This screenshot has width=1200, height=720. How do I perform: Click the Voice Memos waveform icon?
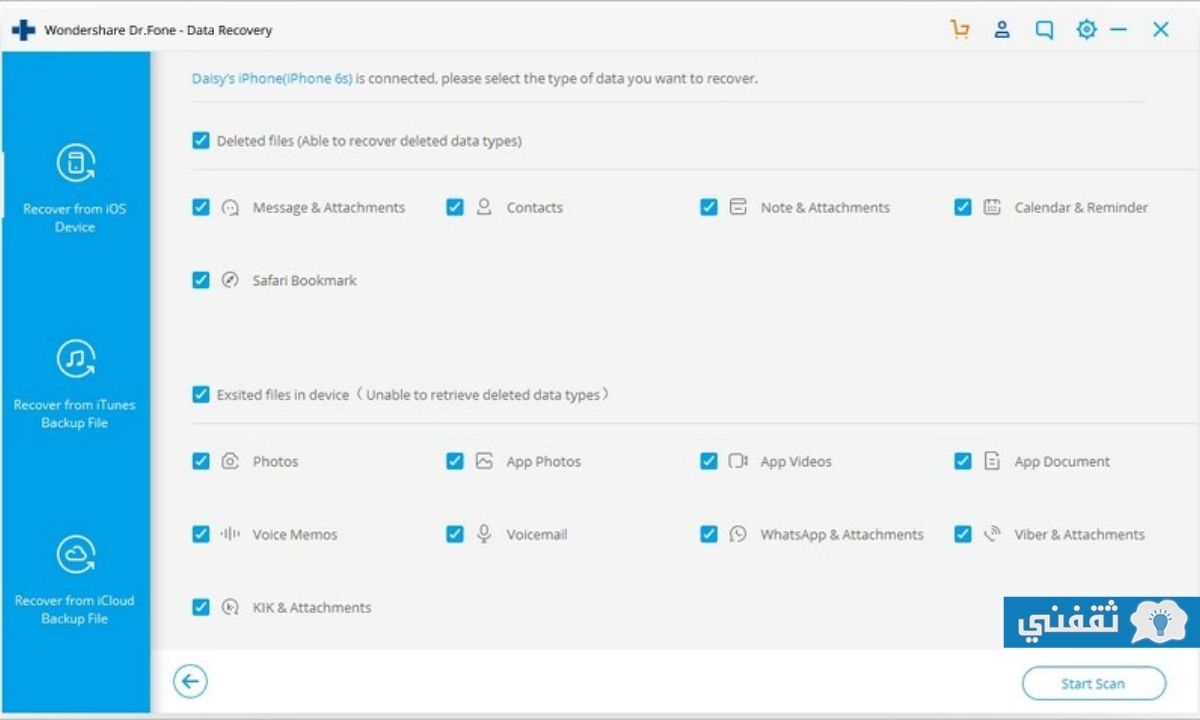[230, 534]
